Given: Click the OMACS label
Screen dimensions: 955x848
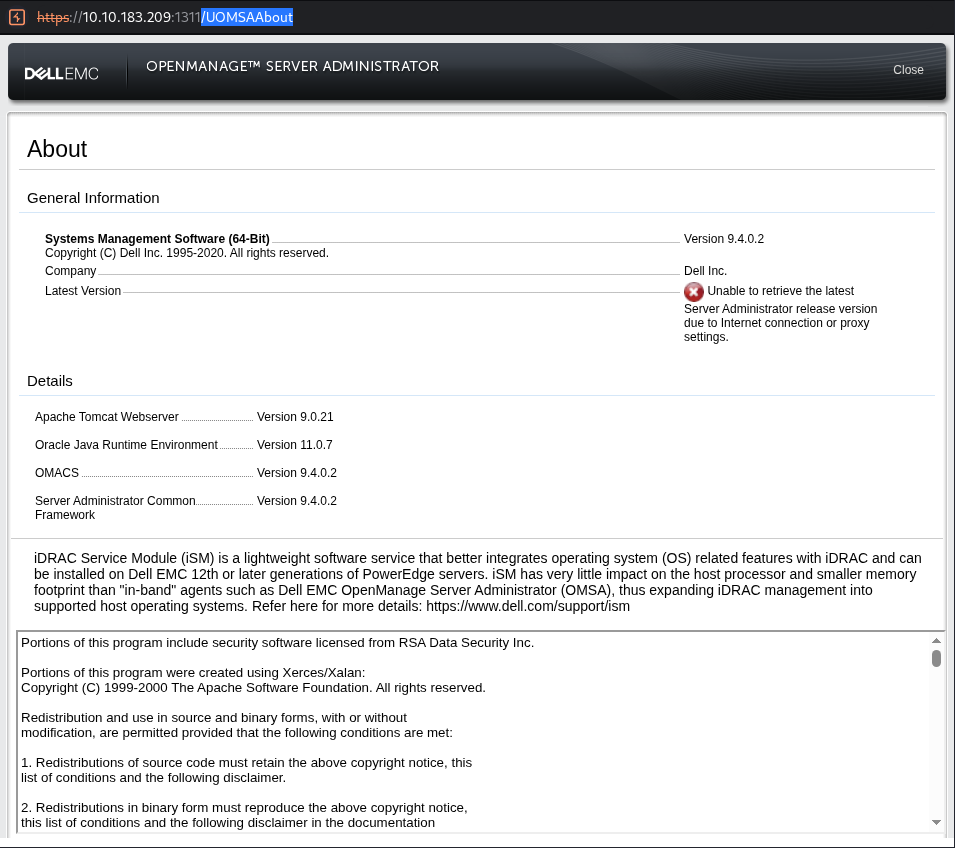Looking at the screenshot, I should coord(57,473).
